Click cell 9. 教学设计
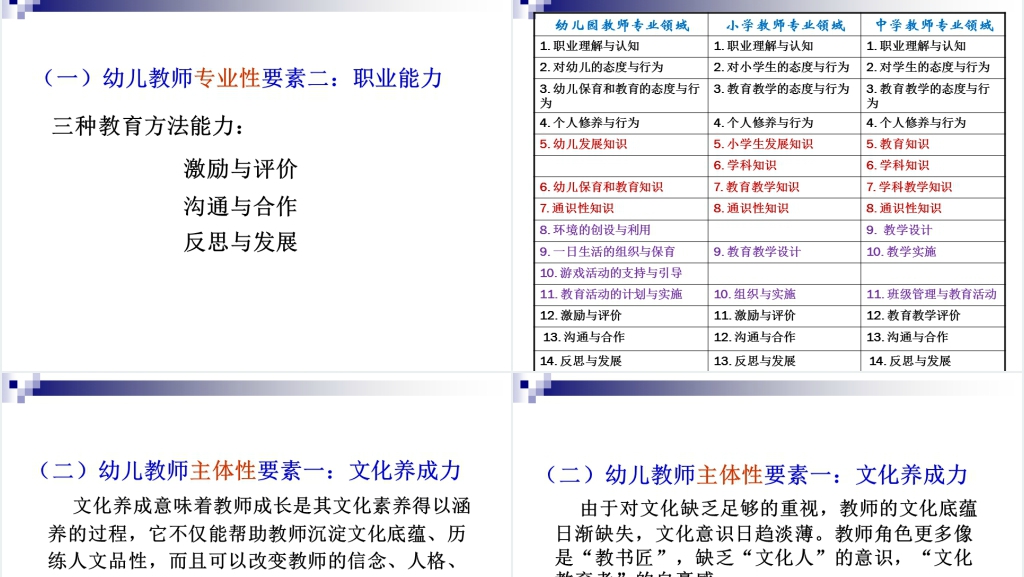Screen dimensions: 1024x577 pyautogui.click(x=933, y=230)
